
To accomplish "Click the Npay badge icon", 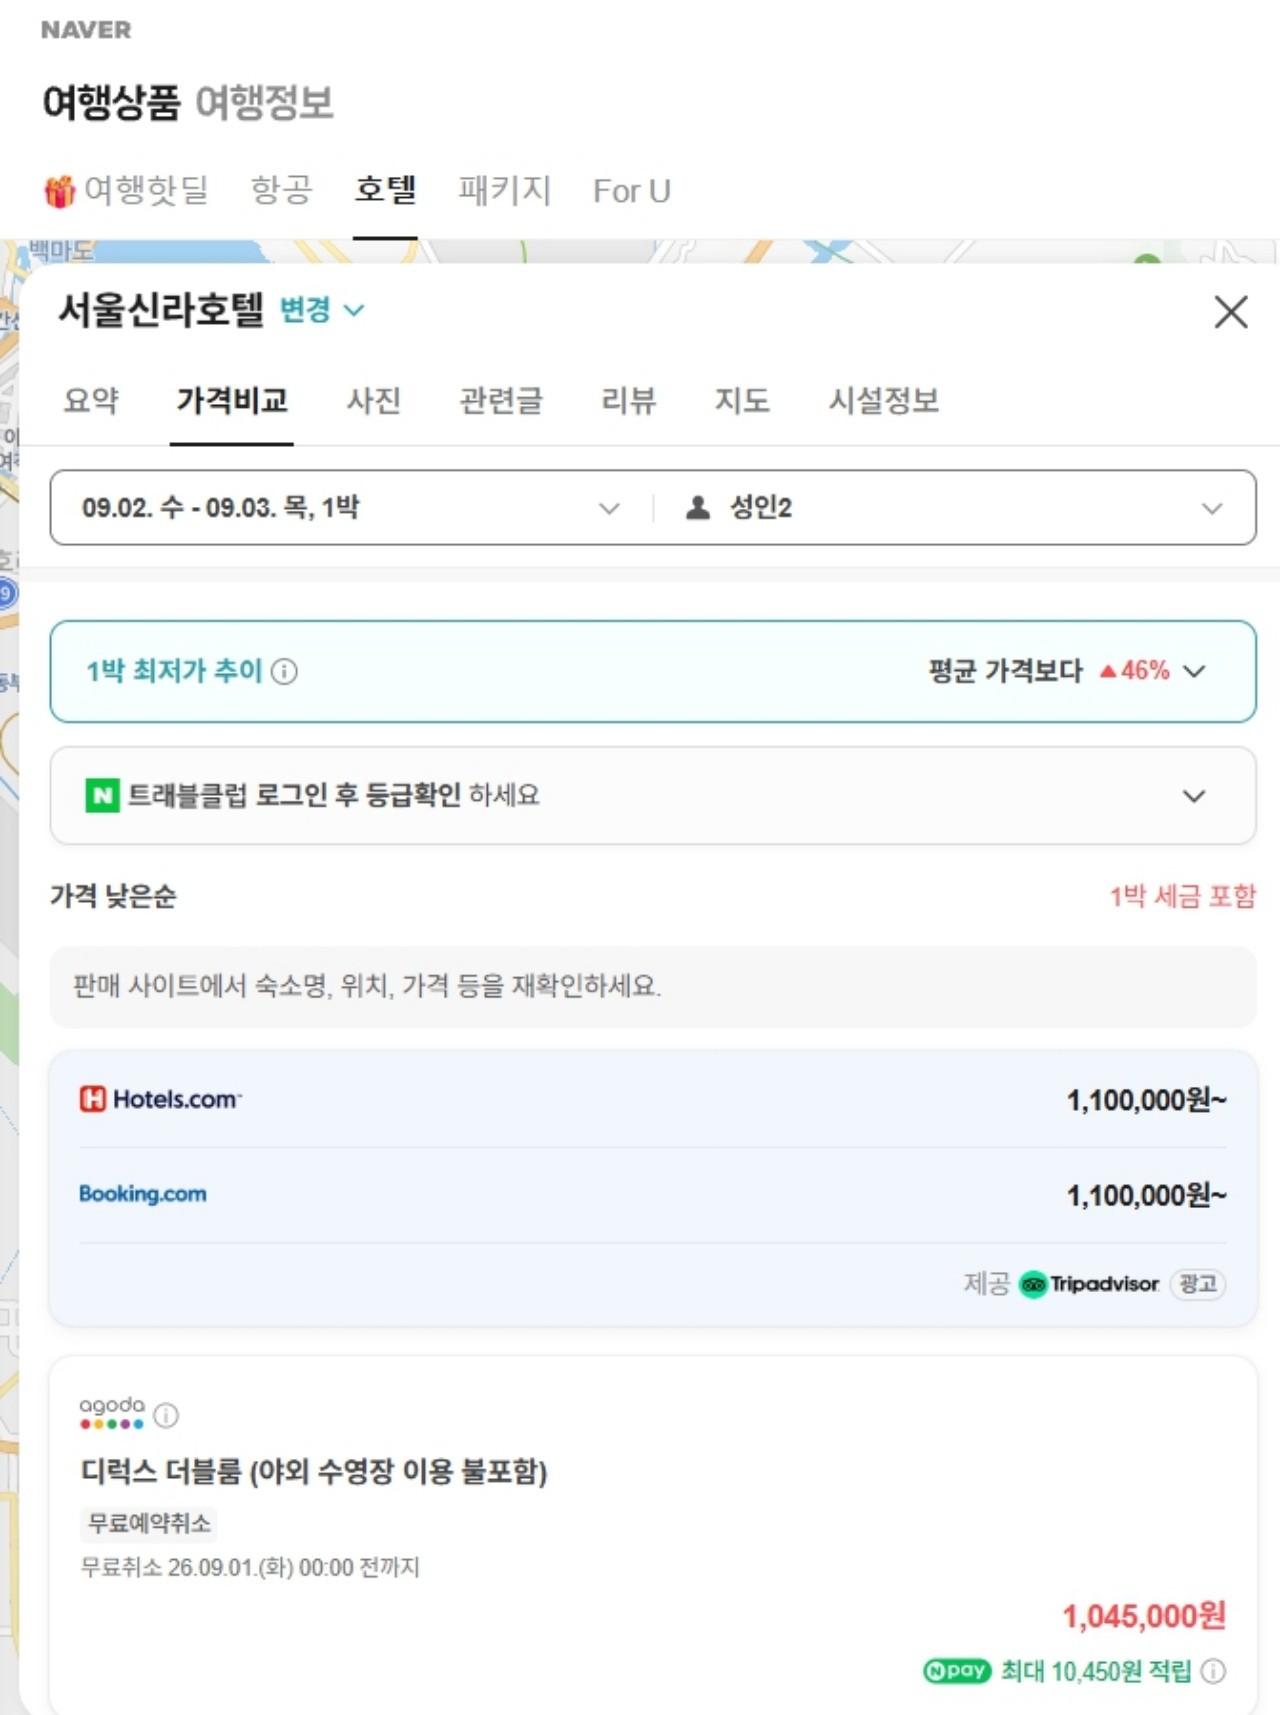I will [957, 1670].
